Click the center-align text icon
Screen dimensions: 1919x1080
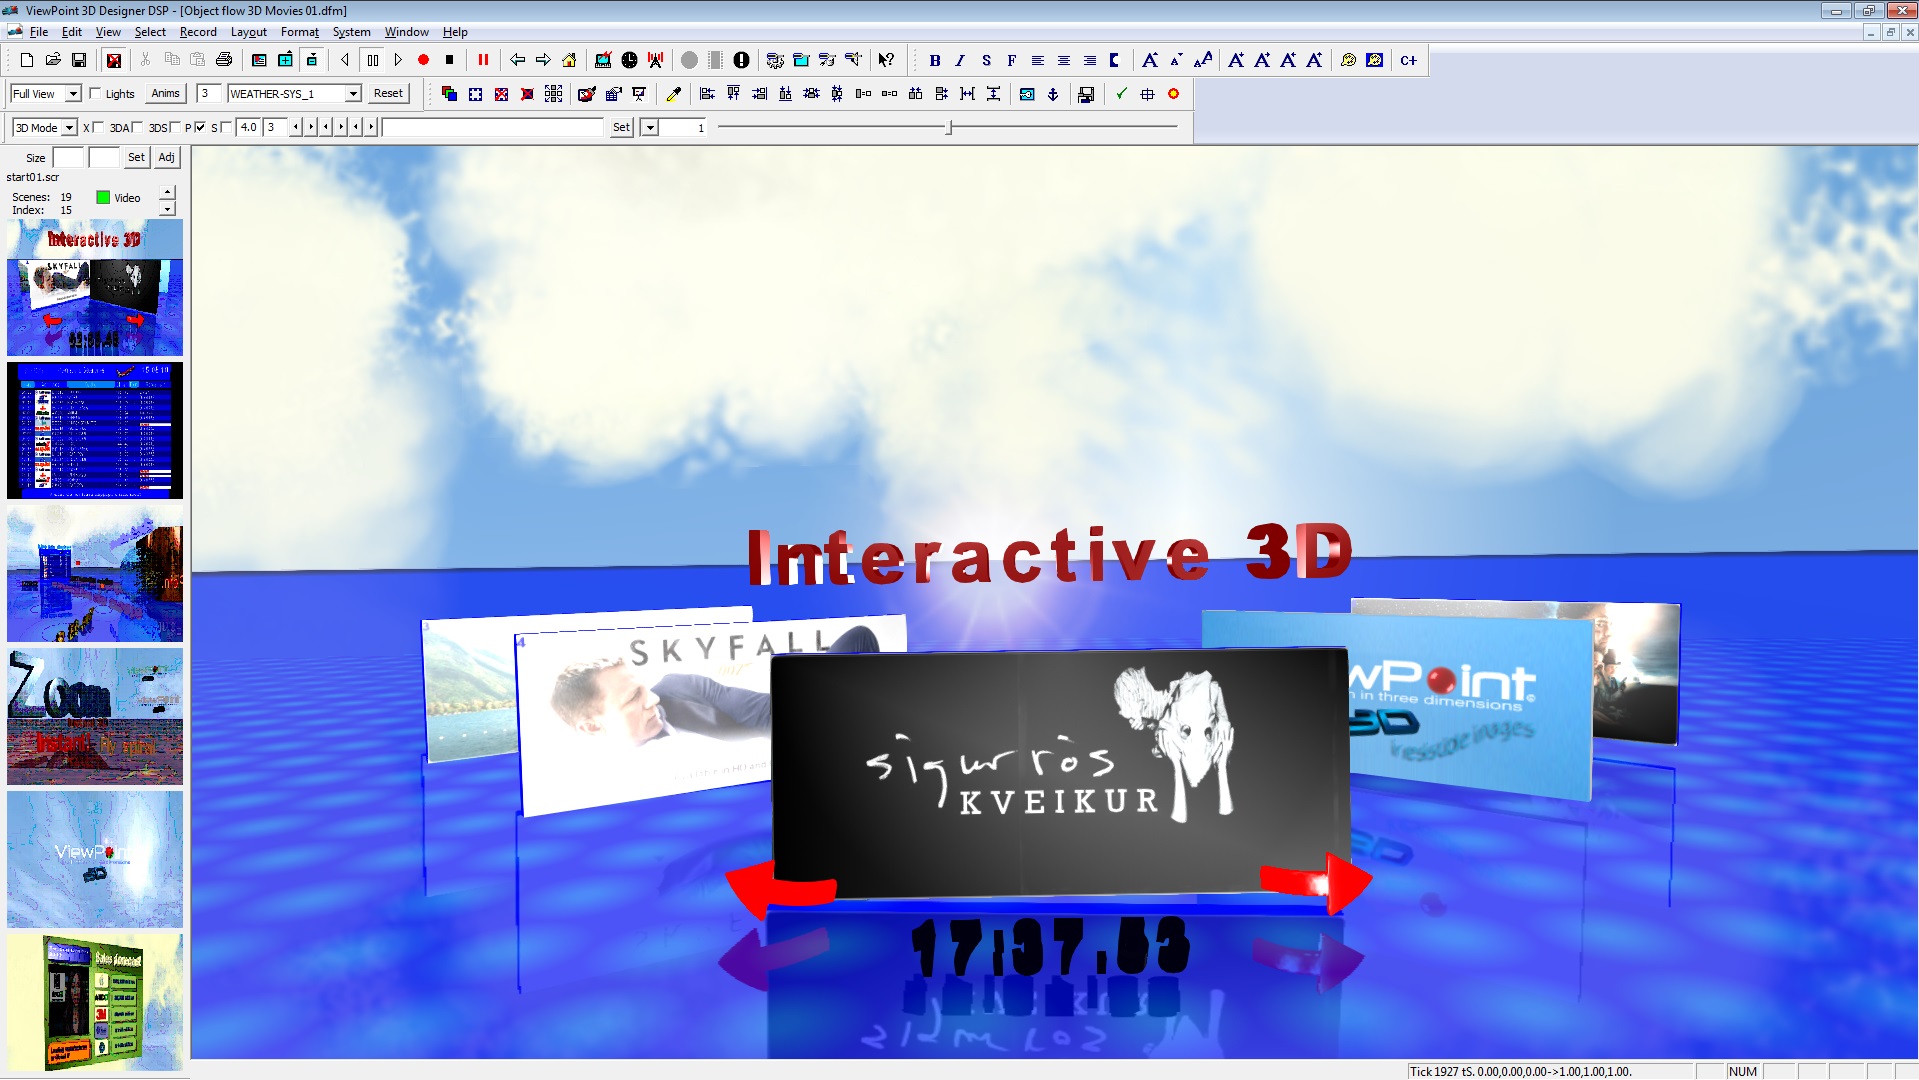coord(1064,60)
